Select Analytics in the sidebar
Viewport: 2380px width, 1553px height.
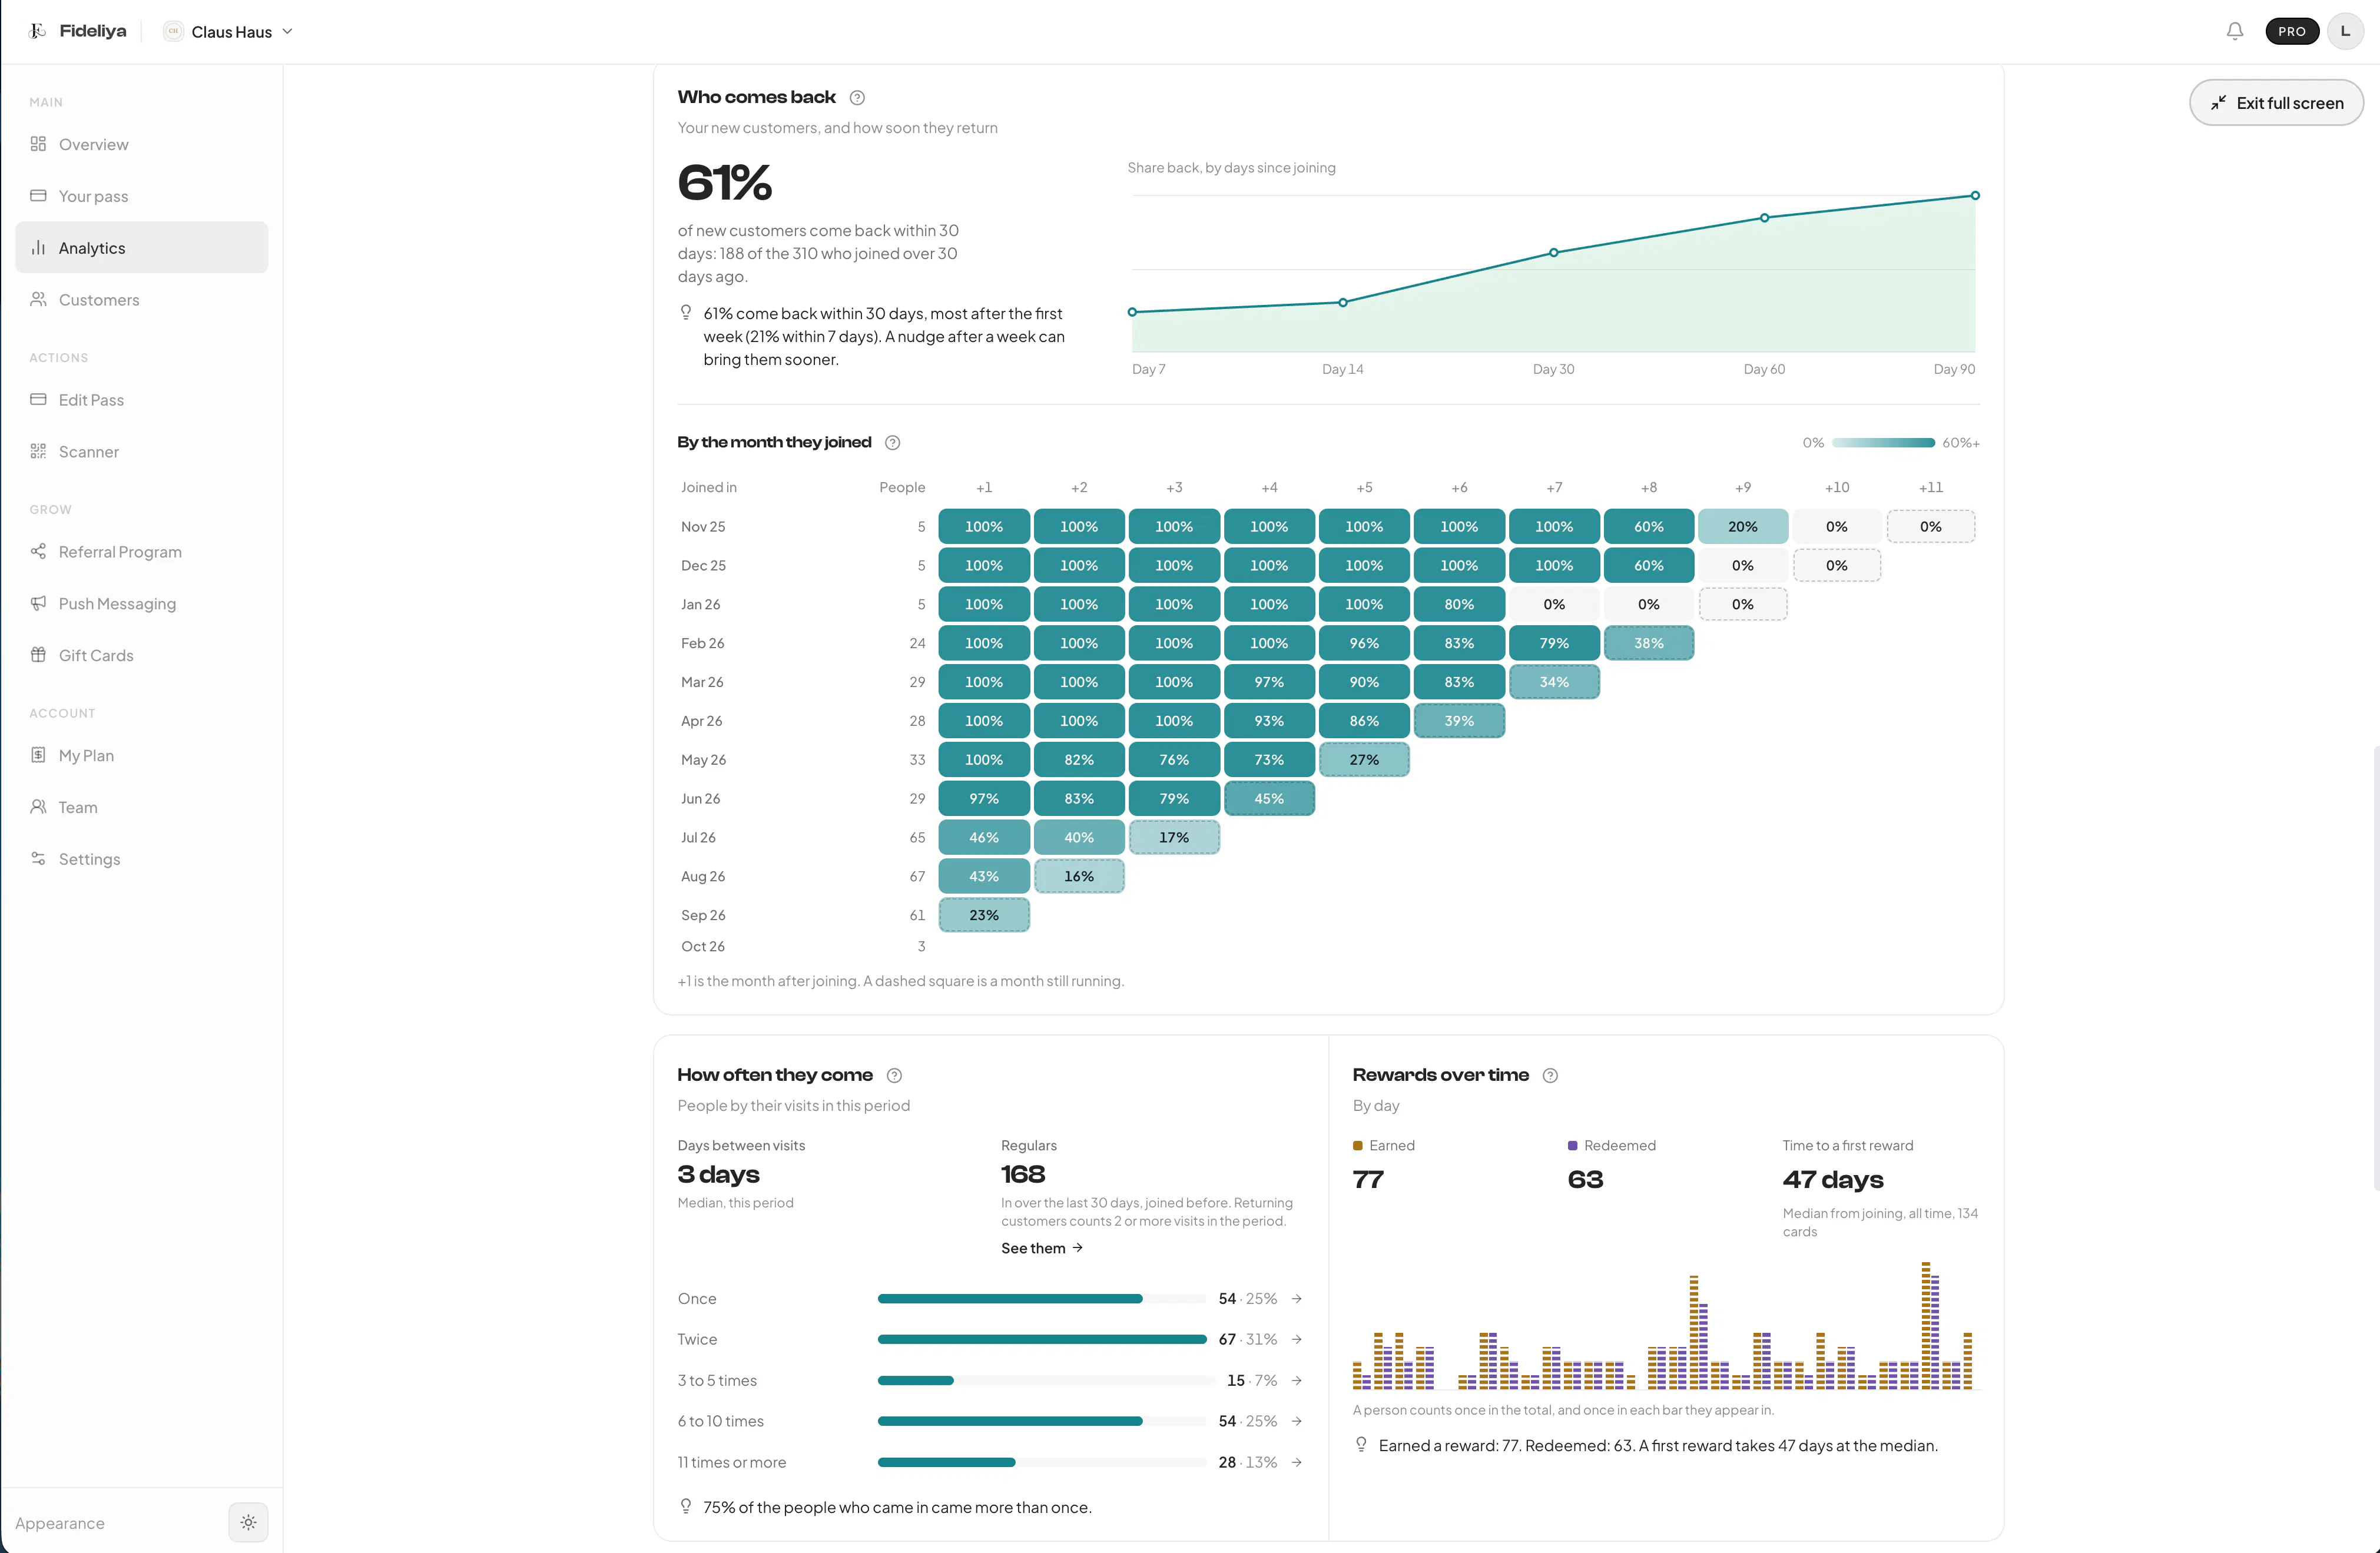tap(142, 248)
